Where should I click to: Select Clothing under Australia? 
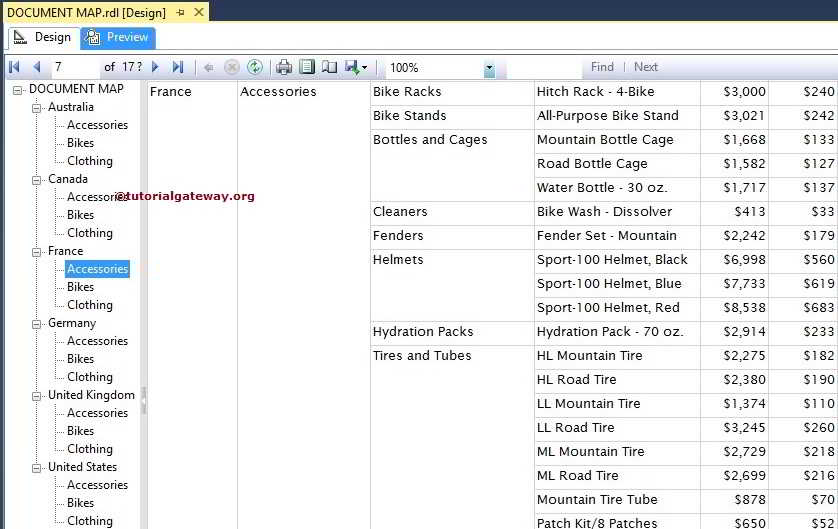tap(90, 161)
